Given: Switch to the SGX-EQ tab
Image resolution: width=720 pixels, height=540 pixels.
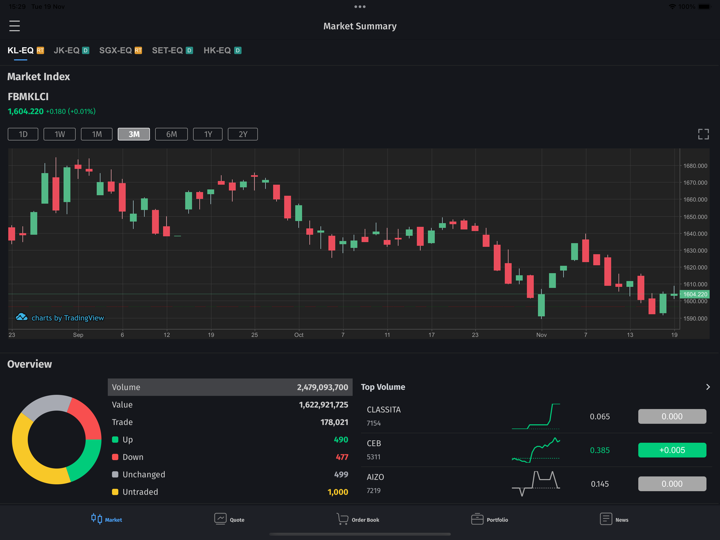Looking at the screenshot, I should tap(120, 50).
